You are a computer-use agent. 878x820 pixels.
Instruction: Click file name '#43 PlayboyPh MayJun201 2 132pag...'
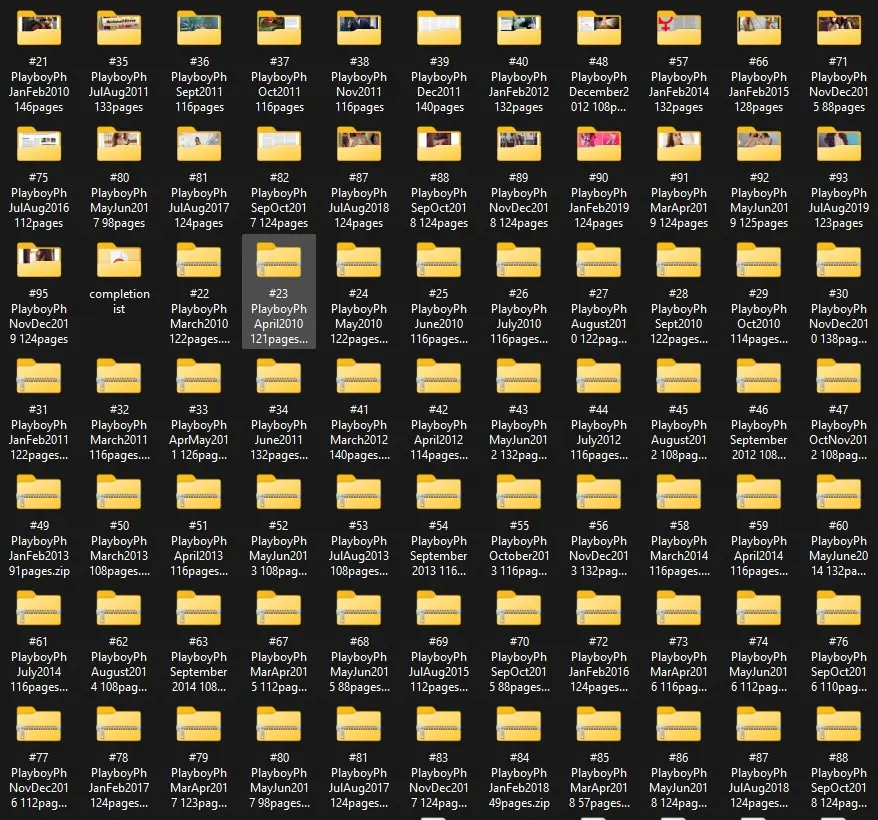pos(519,432)
